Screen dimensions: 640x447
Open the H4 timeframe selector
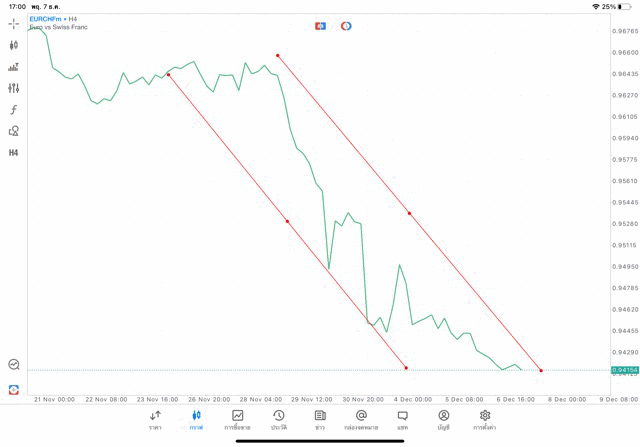(14, 153)
